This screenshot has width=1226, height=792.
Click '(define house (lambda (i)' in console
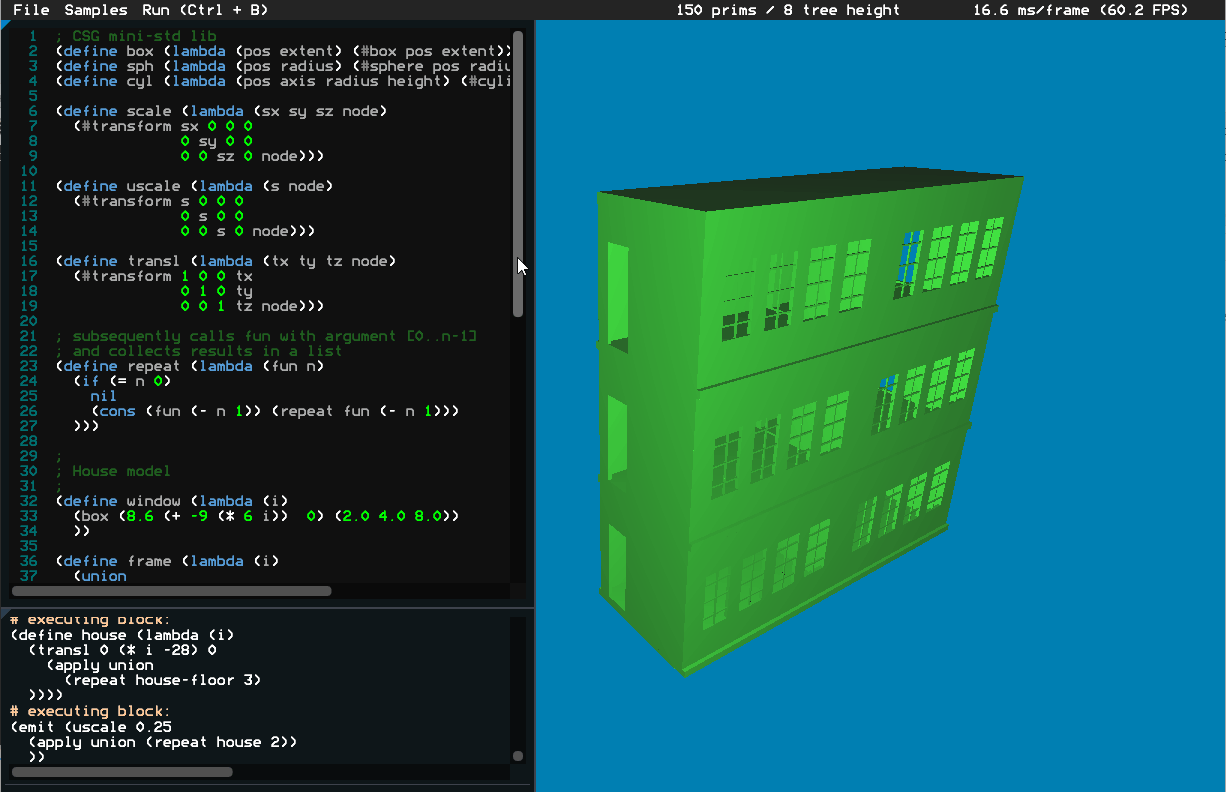123,635
